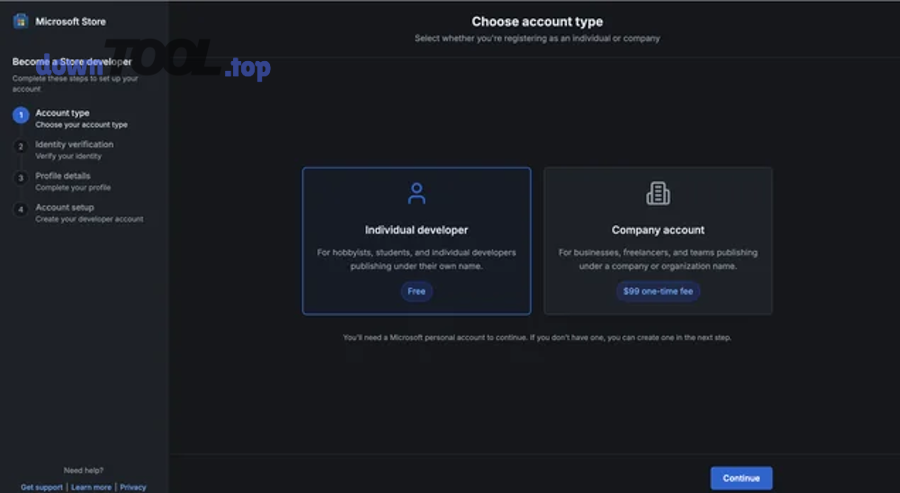
Task: Open the Get support link
Action: tap(42, 487)
